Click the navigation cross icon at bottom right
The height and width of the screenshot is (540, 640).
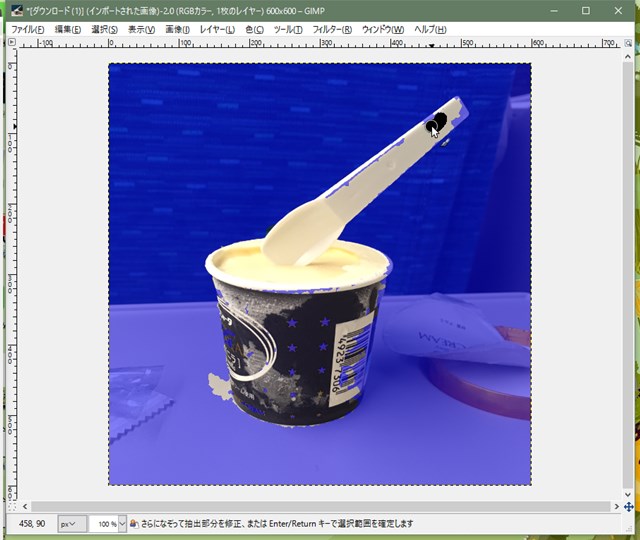[628, 507]
